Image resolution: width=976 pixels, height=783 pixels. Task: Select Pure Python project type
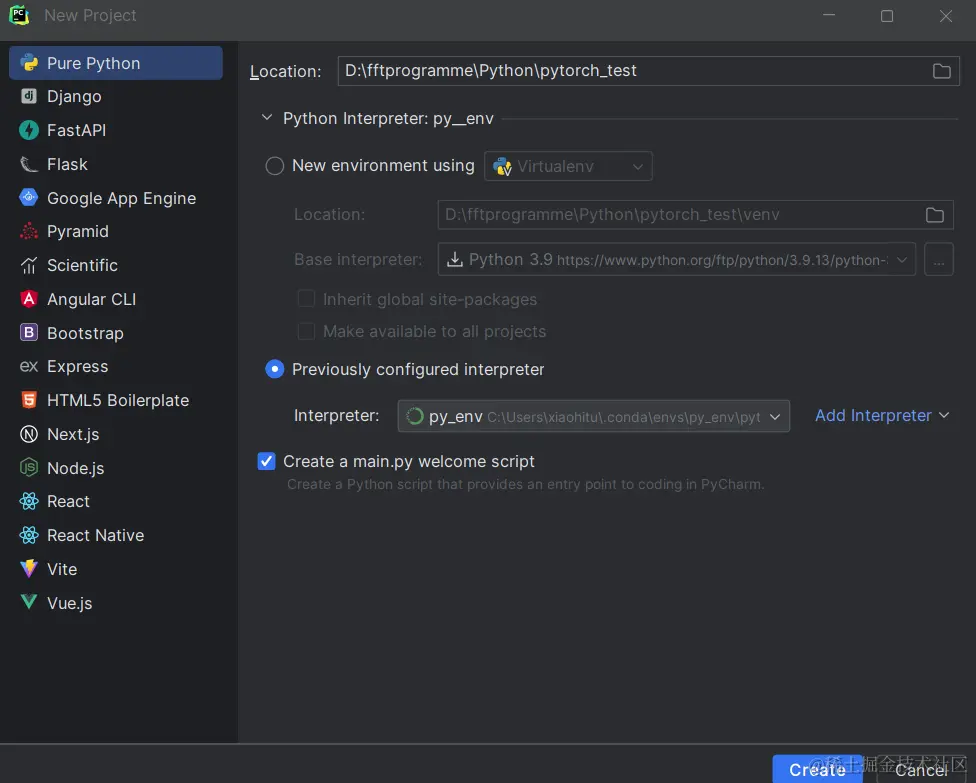[x=116, y=63]
